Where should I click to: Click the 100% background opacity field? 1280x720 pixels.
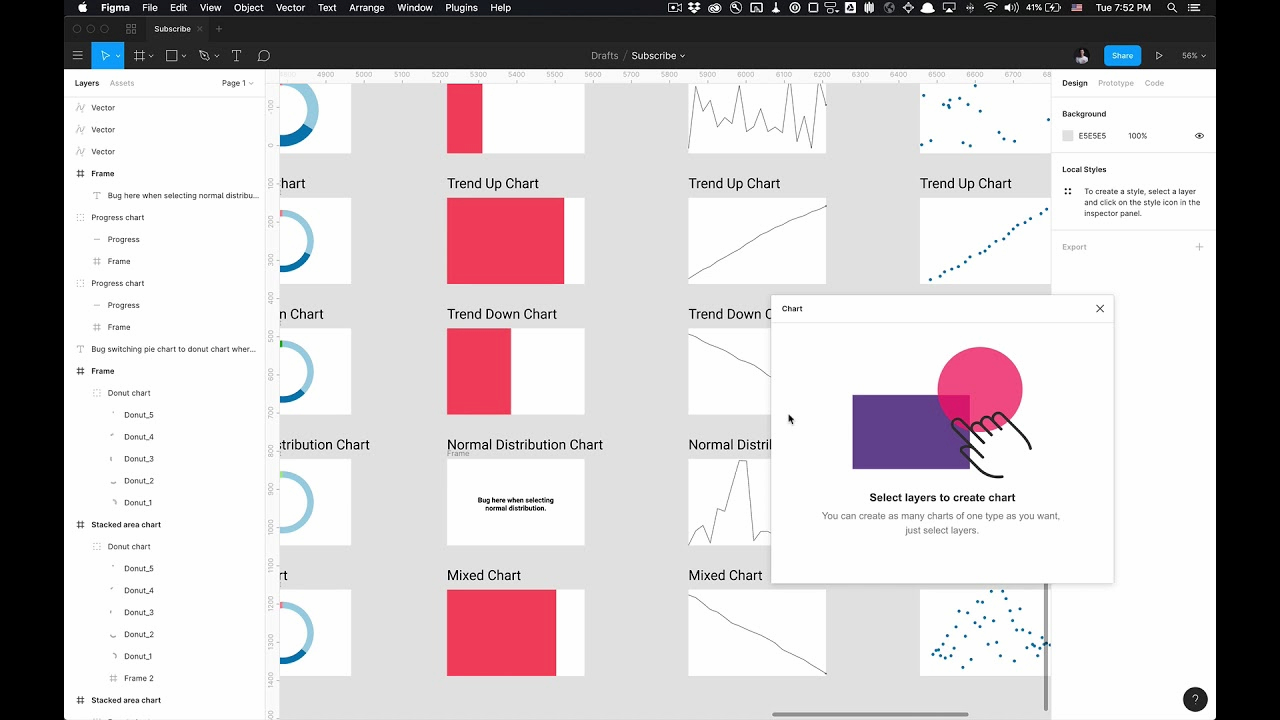click(1137, 136)
